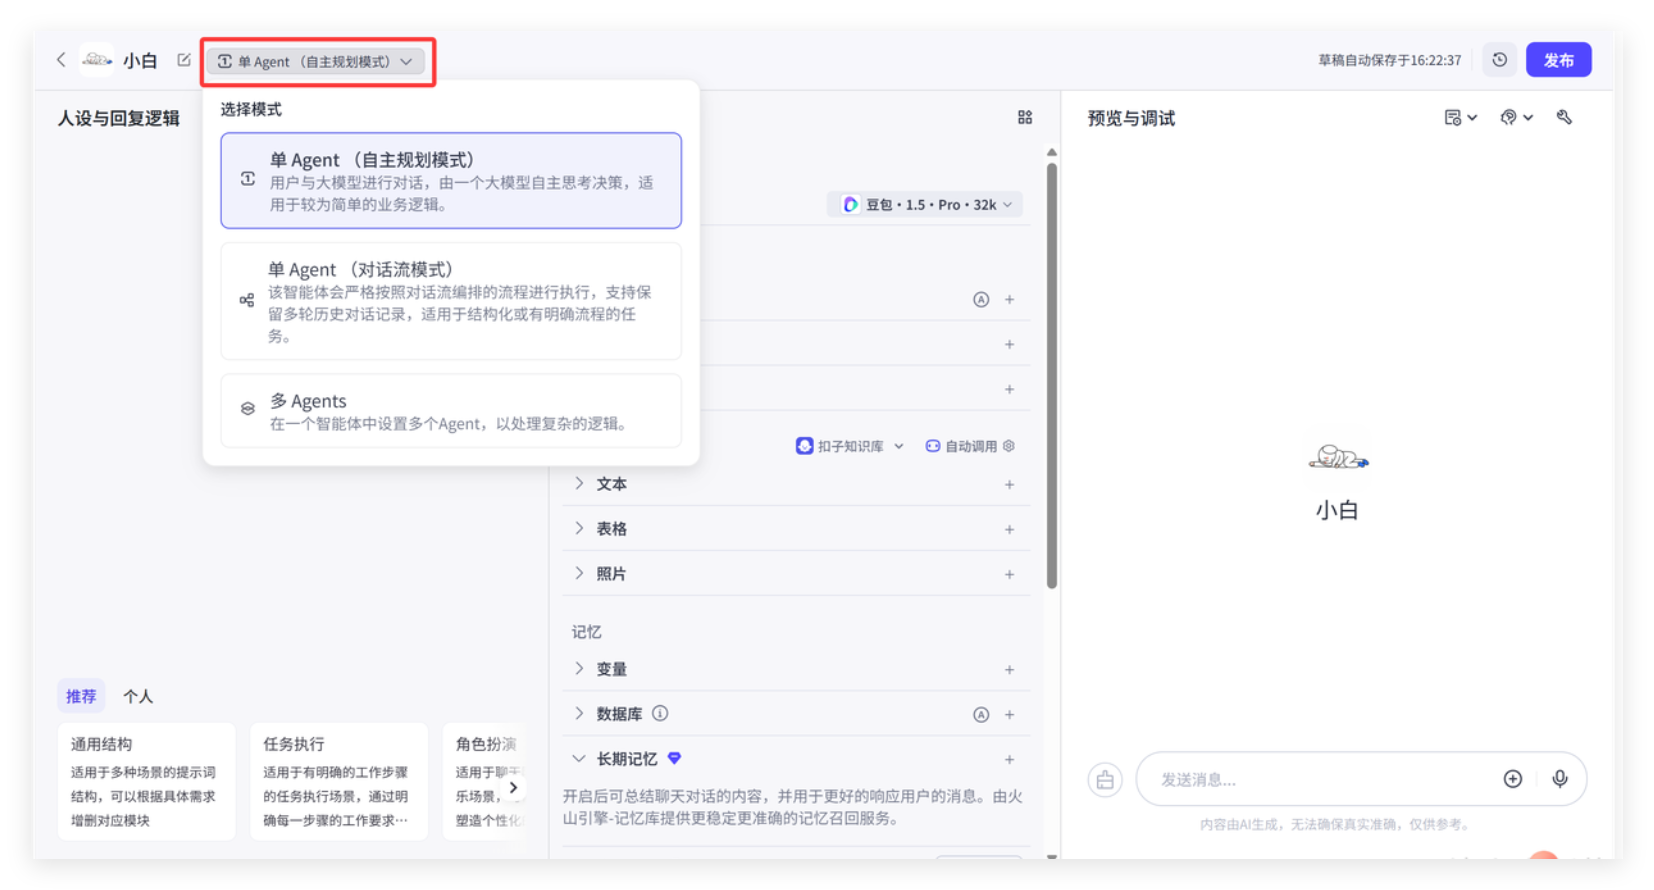Switch to the 推荐 tab
Viewport: 1654px width, 890px height.
81,696
